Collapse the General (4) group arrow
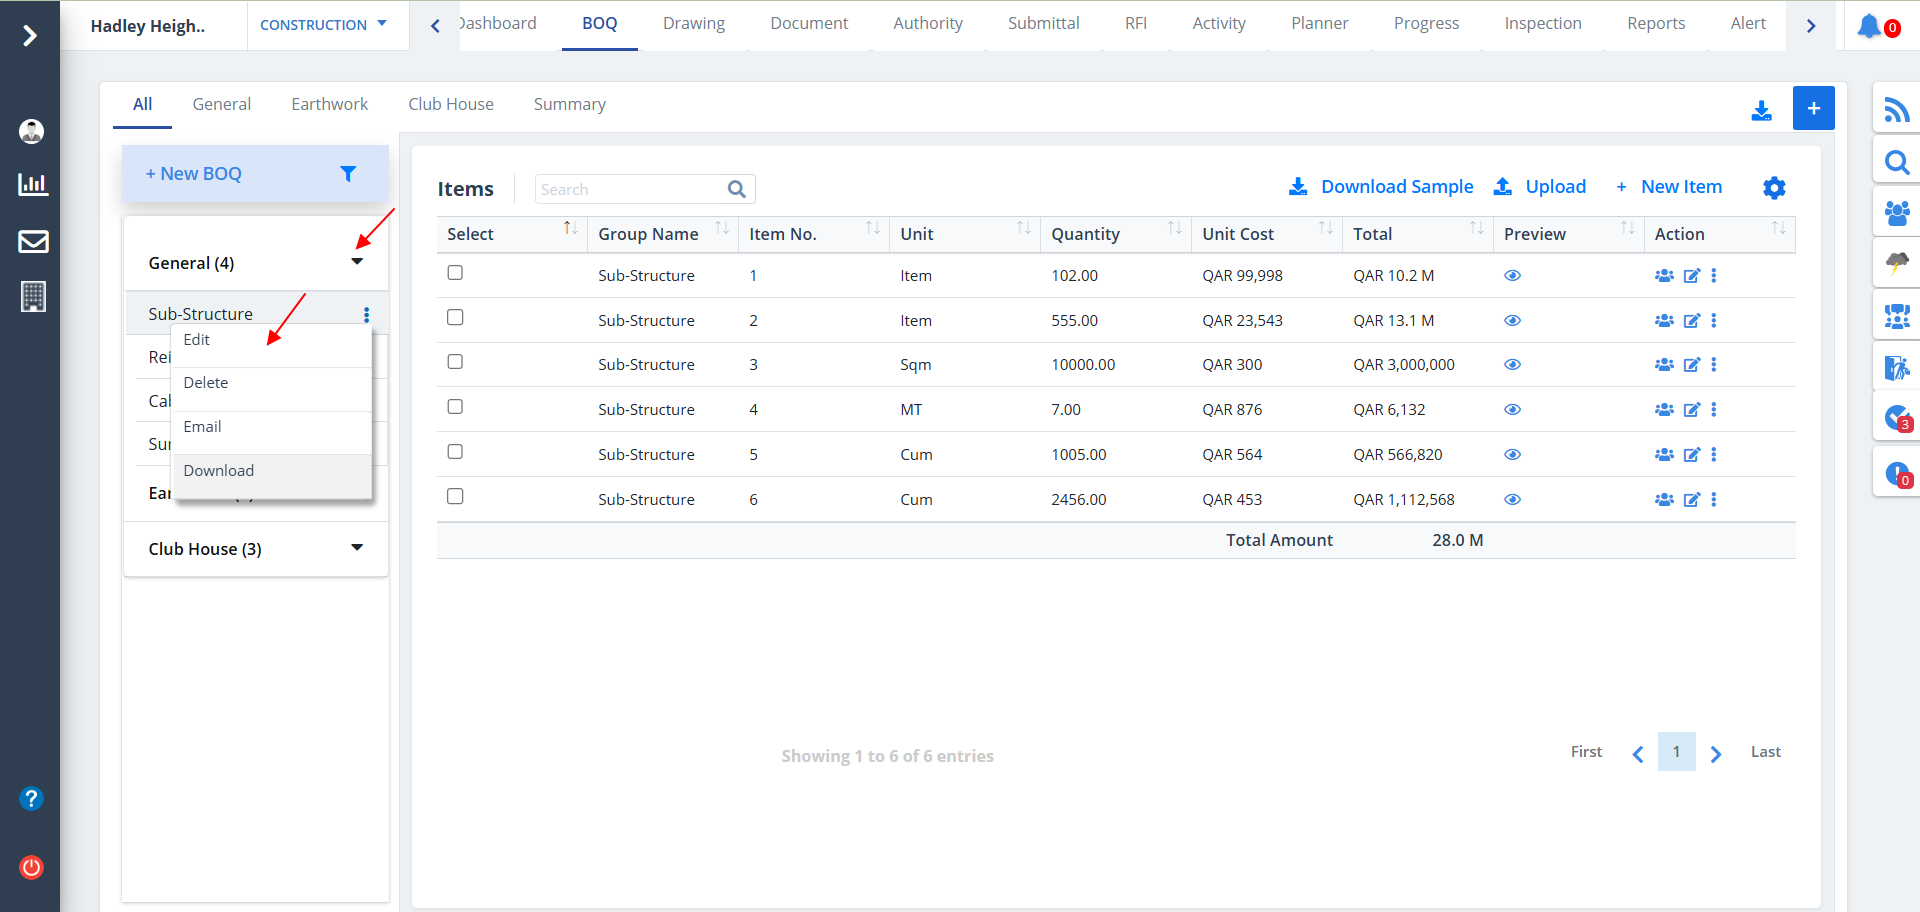 pyautogui.click(x=357, y=262)
